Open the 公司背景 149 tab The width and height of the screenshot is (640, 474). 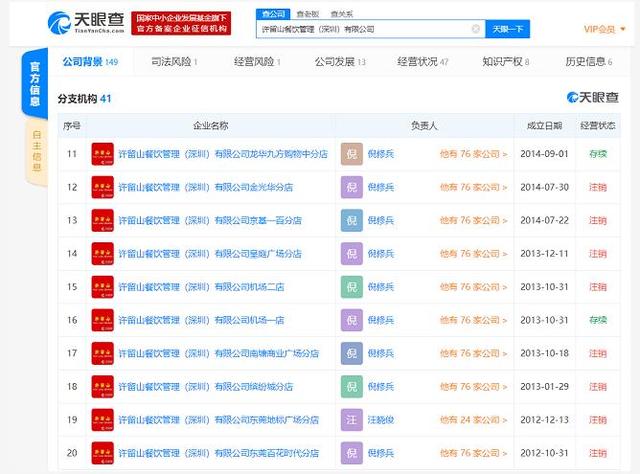90,62
